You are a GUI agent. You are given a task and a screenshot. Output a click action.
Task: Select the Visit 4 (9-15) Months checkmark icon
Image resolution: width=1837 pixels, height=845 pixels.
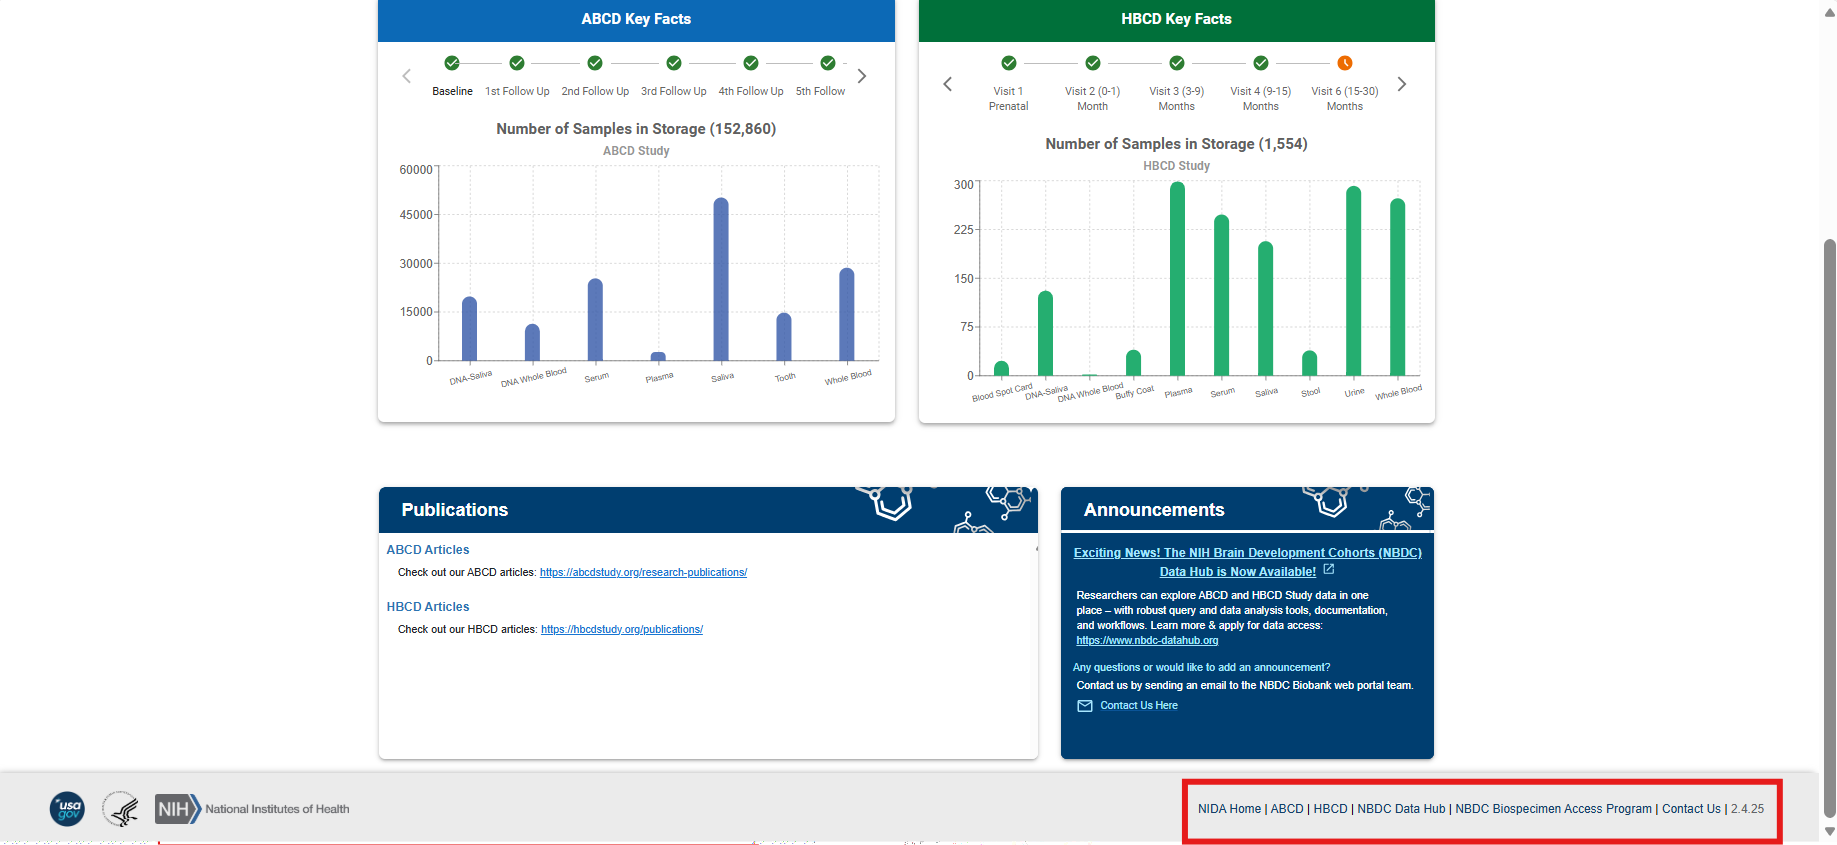point(1261,63)
